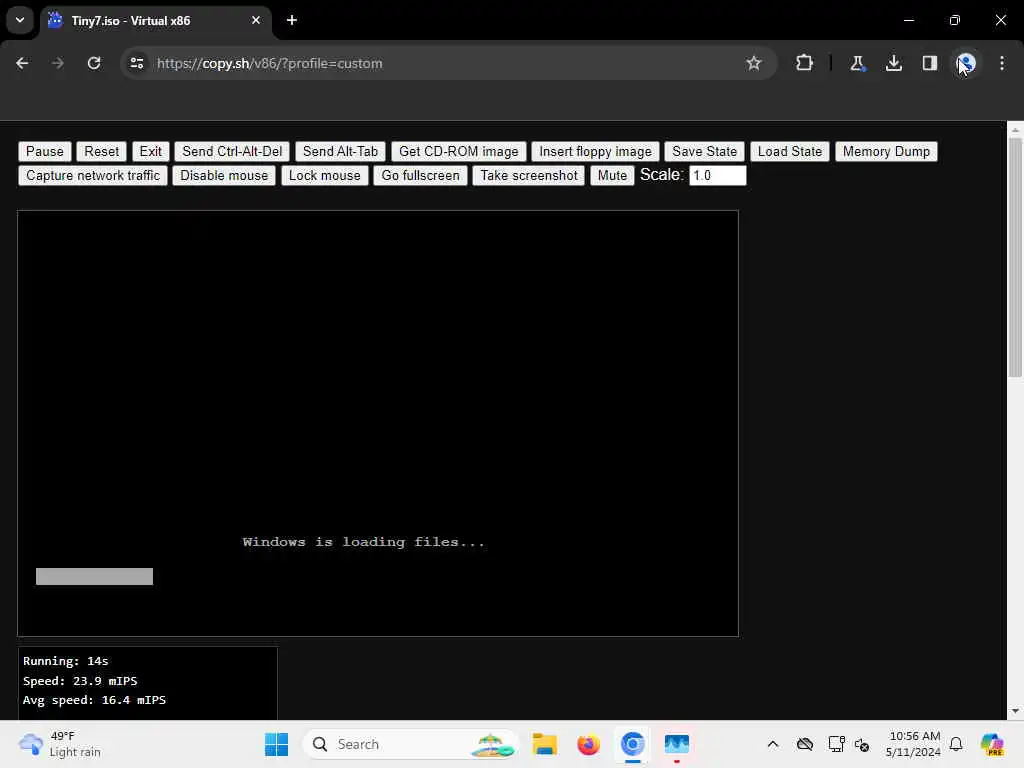The width and height of the screenshot is (1024, 768).
Task: Click the Speed: 23.9 mIPS text
Action: click(x=80, y=680)
